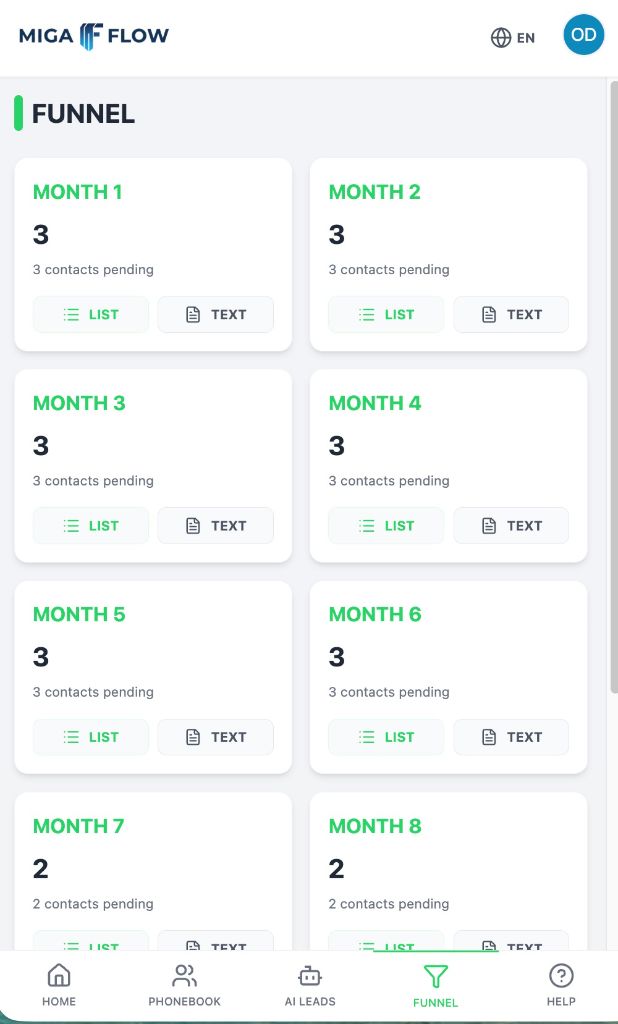This screenshot has height=1024, width=618.
Task: Click the globe language icon
Action: 499,37
